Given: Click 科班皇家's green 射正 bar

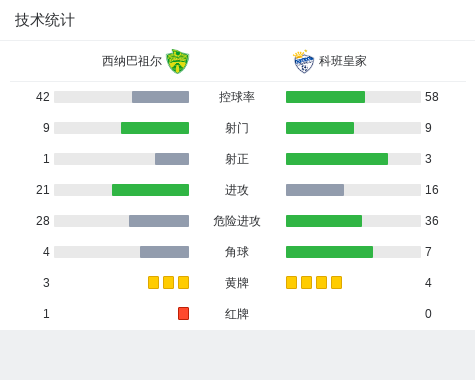Looking at the screenshot, I should pyautogui.click(x=337, y=159).
